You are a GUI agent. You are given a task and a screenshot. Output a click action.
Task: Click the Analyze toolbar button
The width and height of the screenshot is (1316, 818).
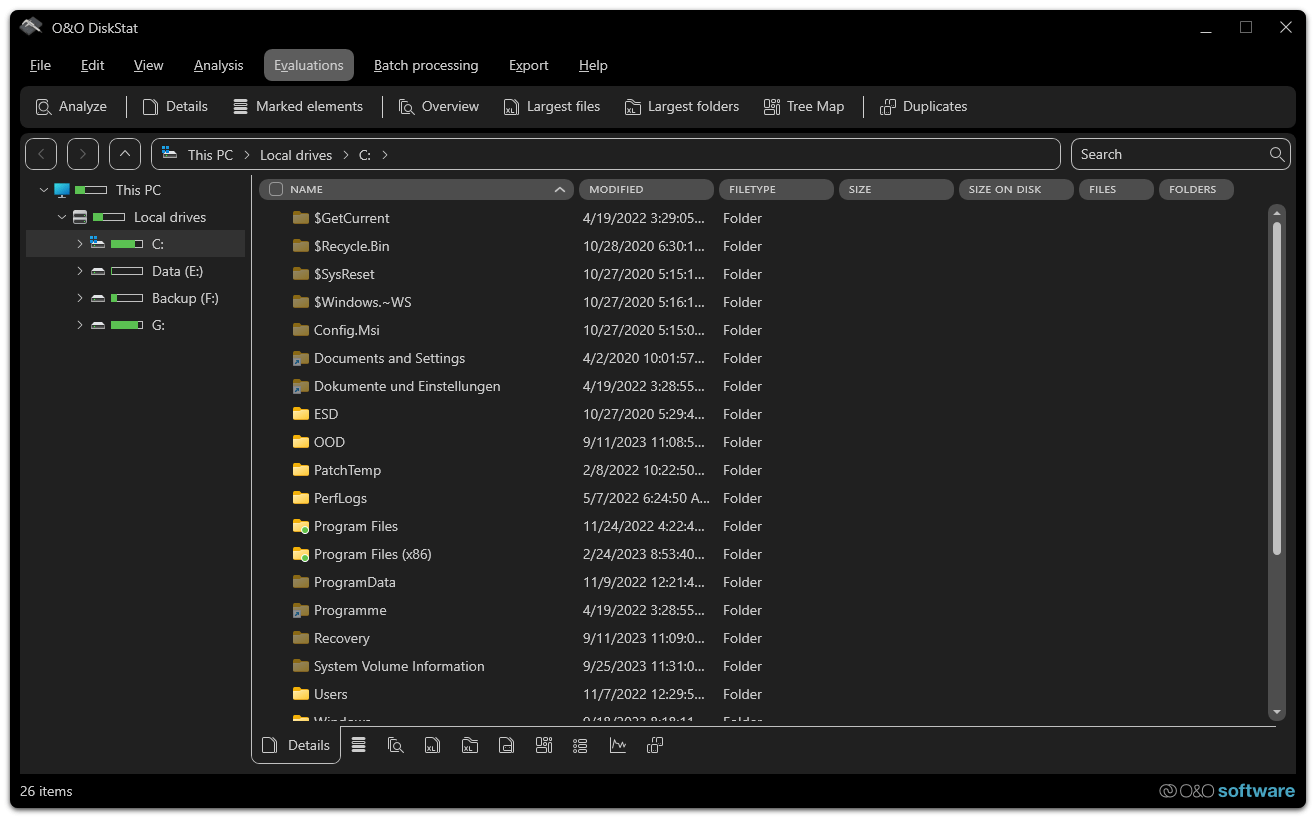(x=71, y=106)
